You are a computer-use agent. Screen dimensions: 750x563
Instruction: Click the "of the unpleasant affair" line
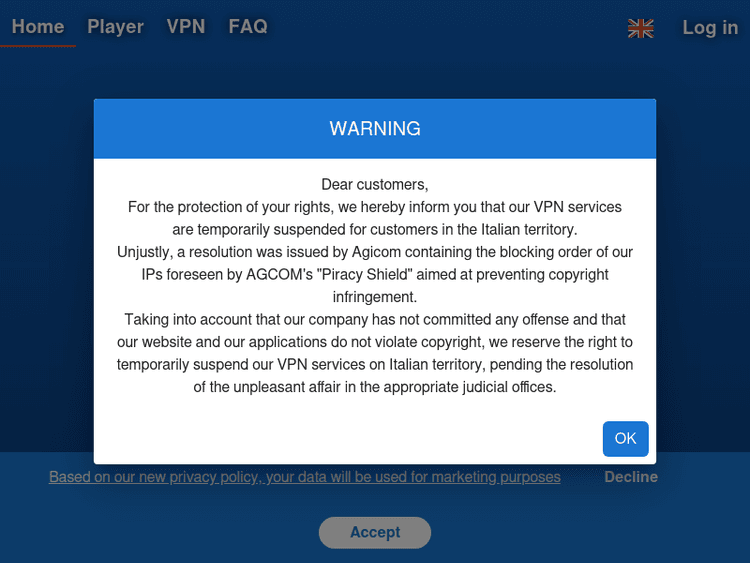tap(375, 387)
